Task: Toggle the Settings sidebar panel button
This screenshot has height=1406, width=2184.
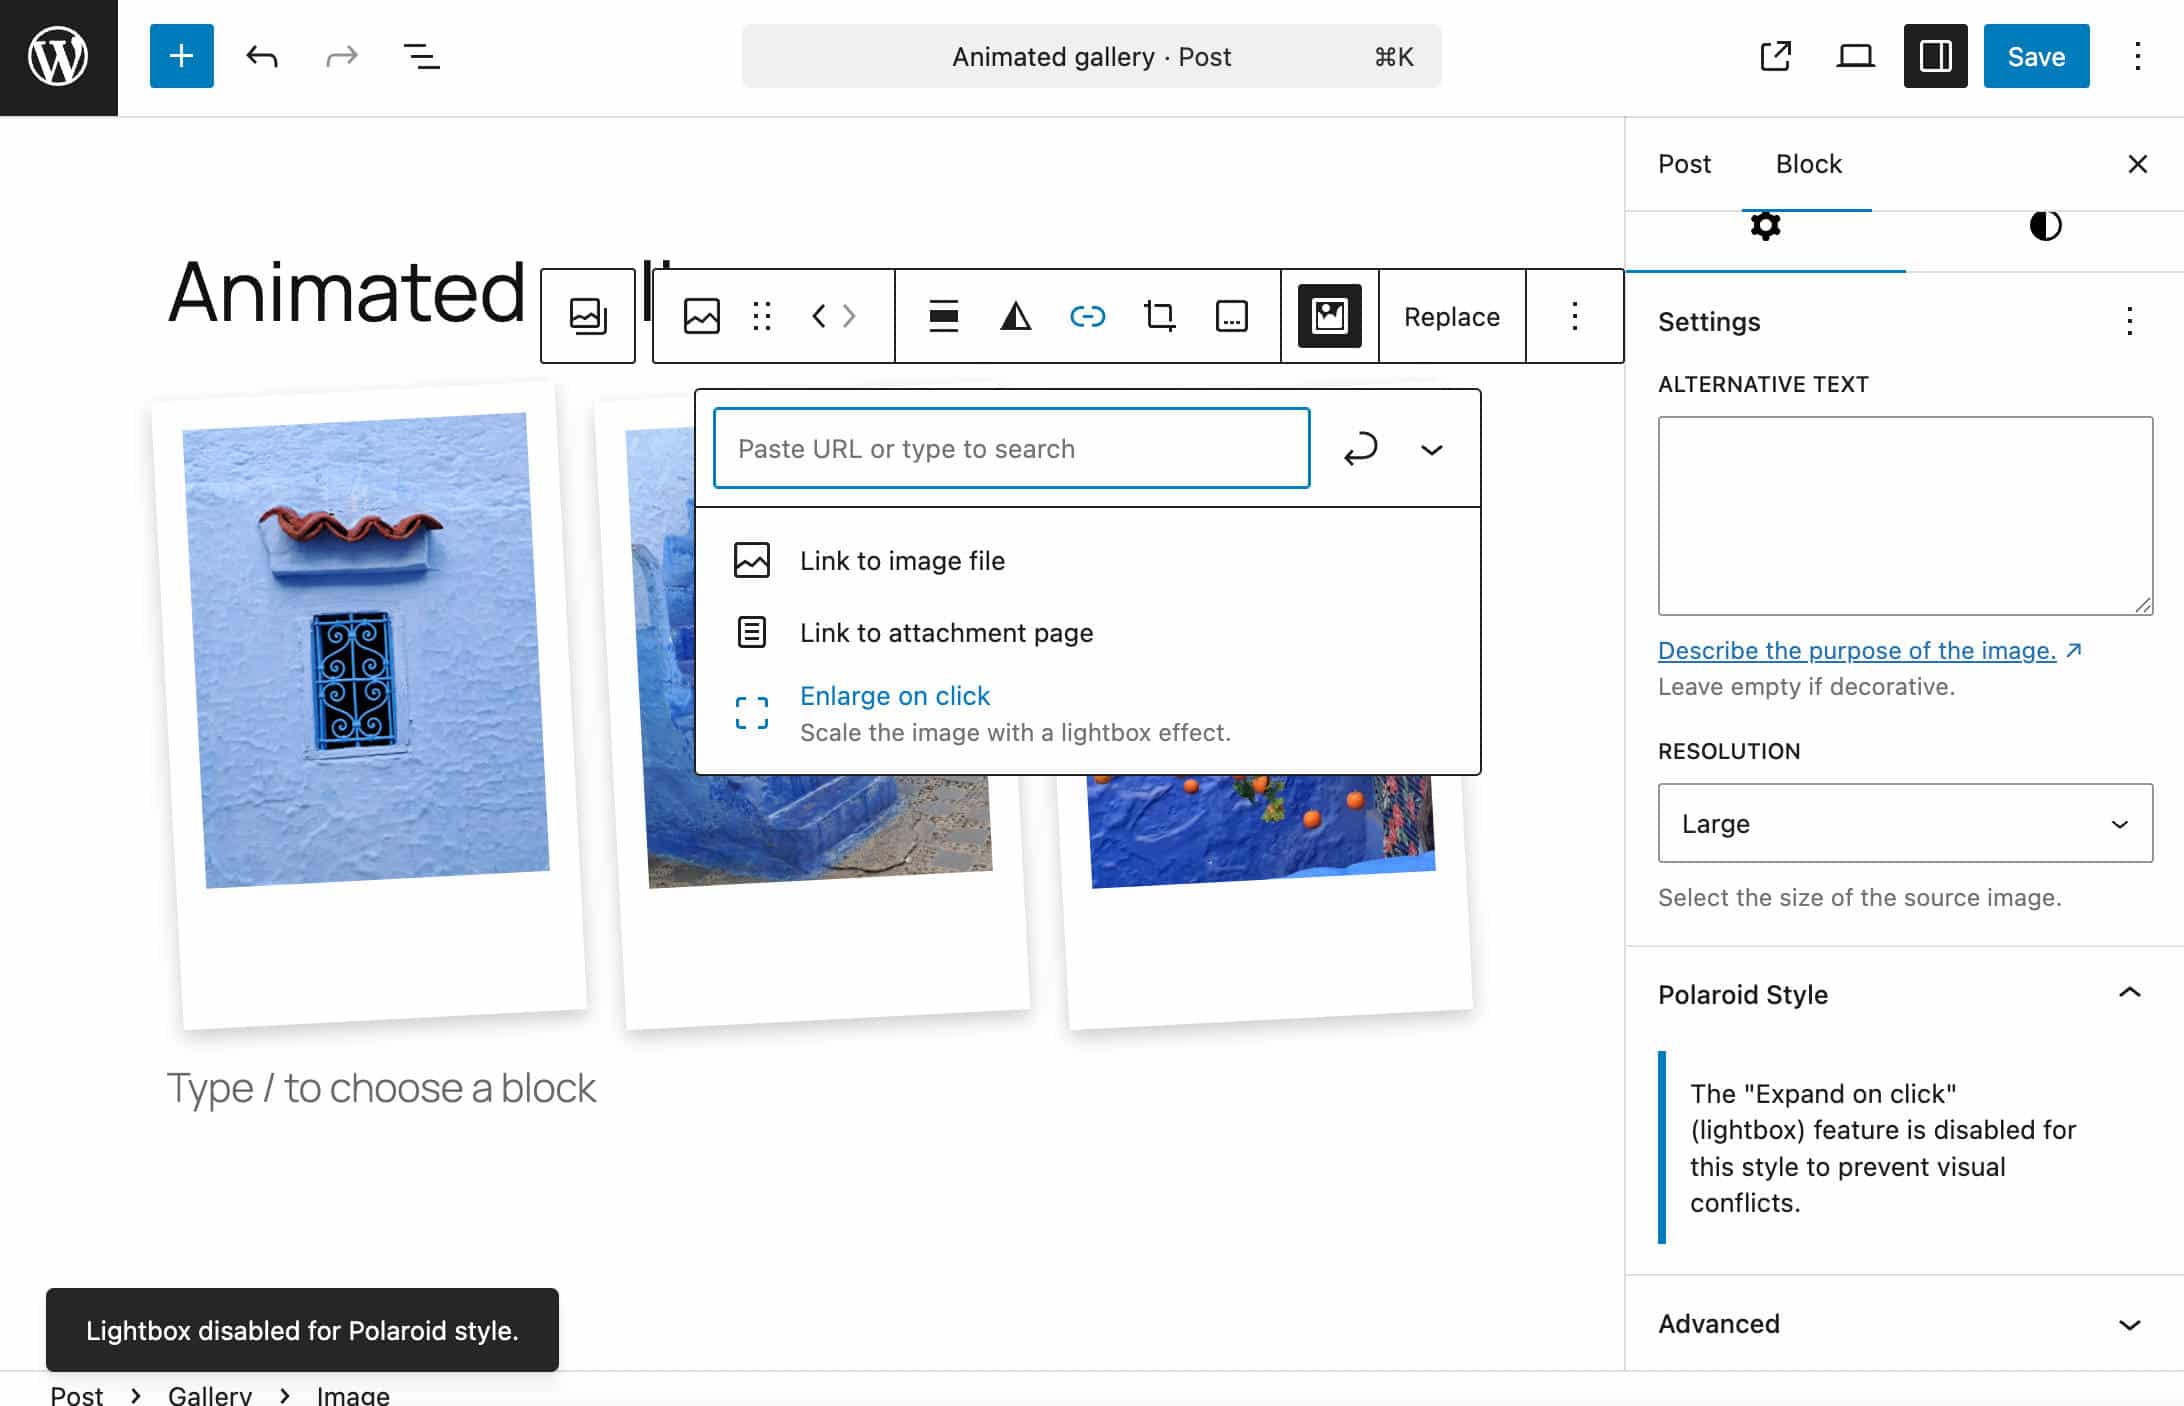Action: coord(1935,56)
